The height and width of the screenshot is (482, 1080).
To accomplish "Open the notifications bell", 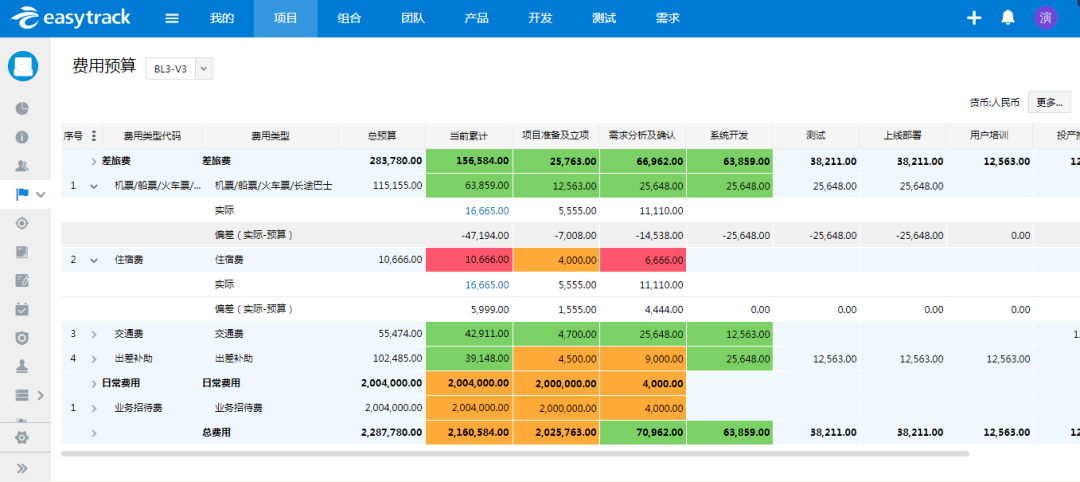I will coord(1008,18).
